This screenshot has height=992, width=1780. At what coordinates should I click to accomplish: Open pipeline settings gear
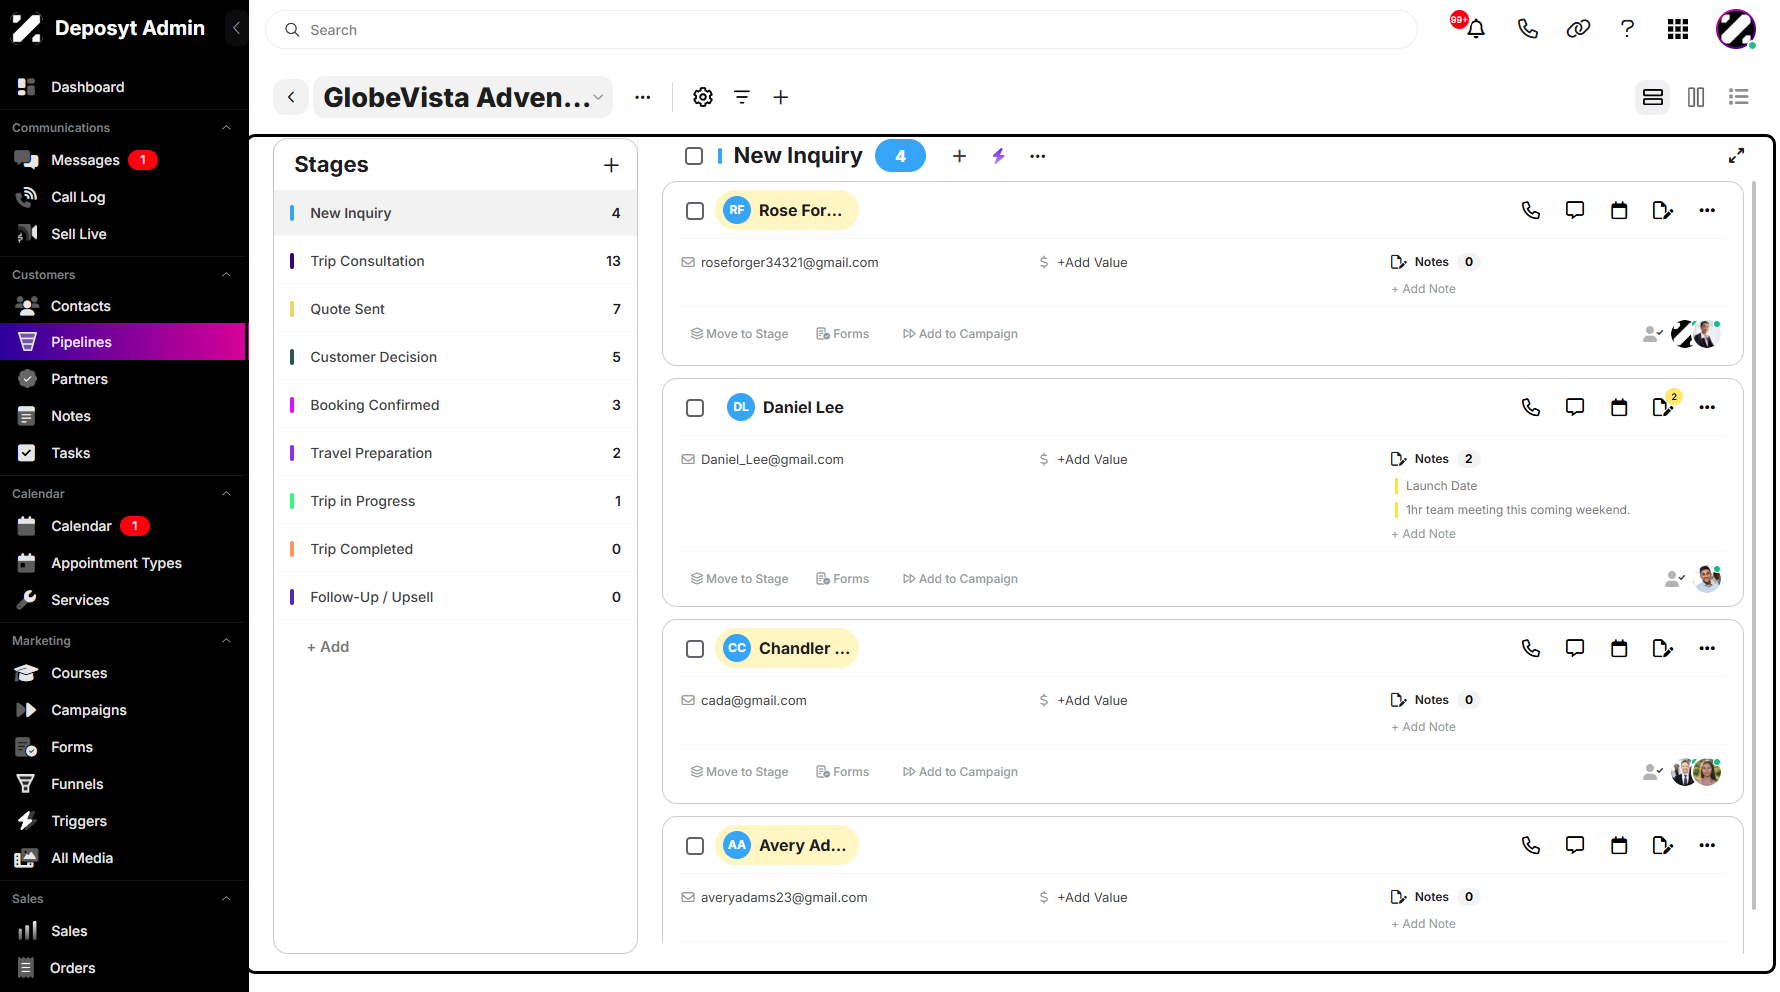click(703, 97)
